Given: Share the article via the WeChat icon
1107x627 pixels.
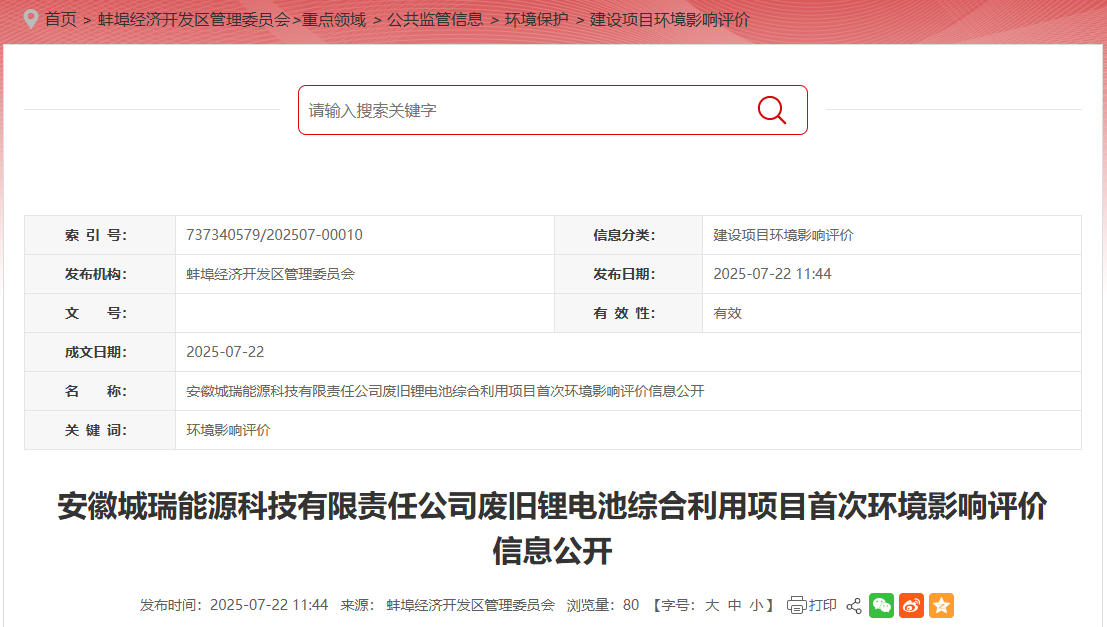Looking at the screenshot, I should click(x=881, y=605).
